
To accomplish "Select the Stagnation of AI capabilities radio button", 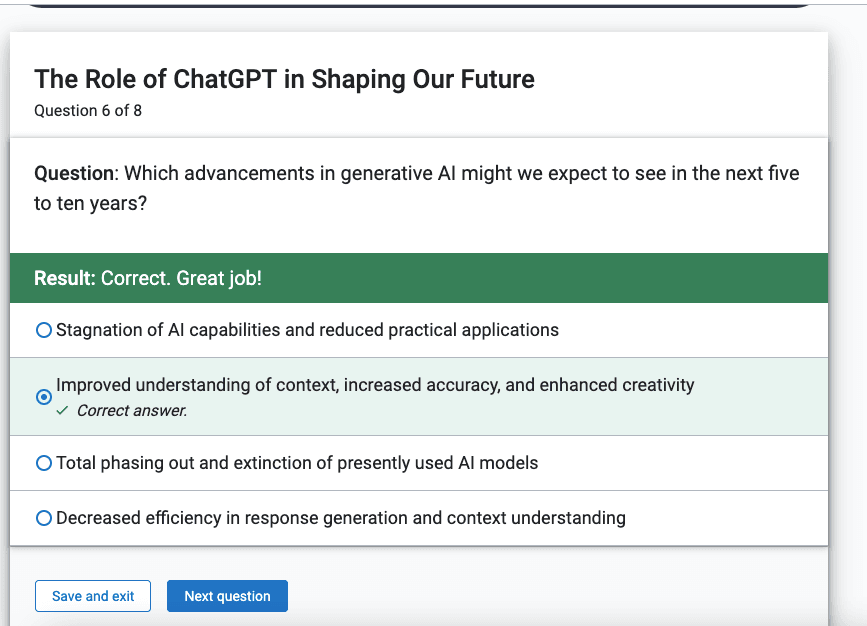I will (x=44, y=330).
